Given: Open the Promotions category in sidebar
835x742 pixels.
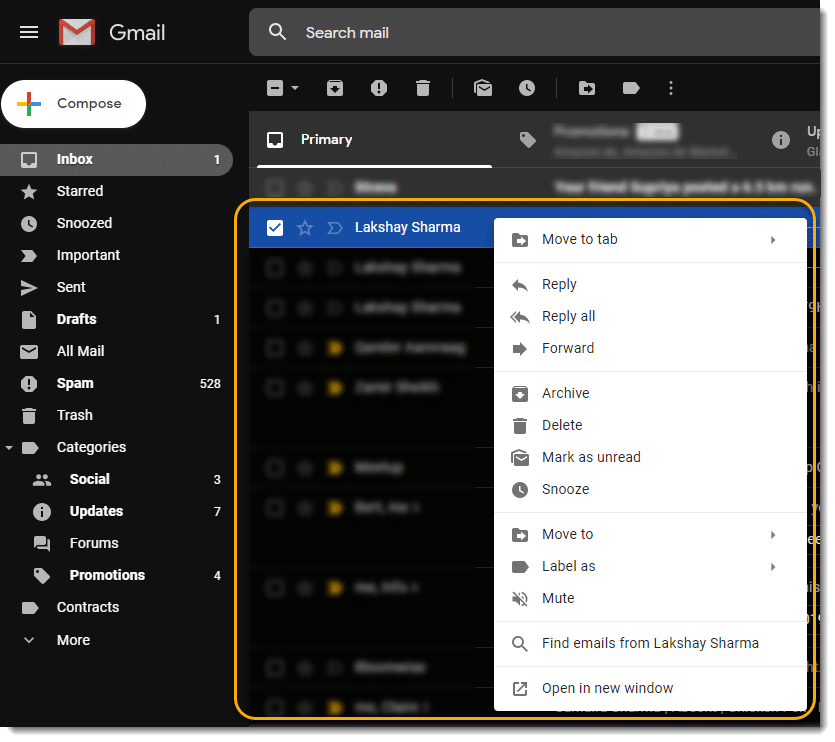Looking at the screenshot, I should [116, 575].
